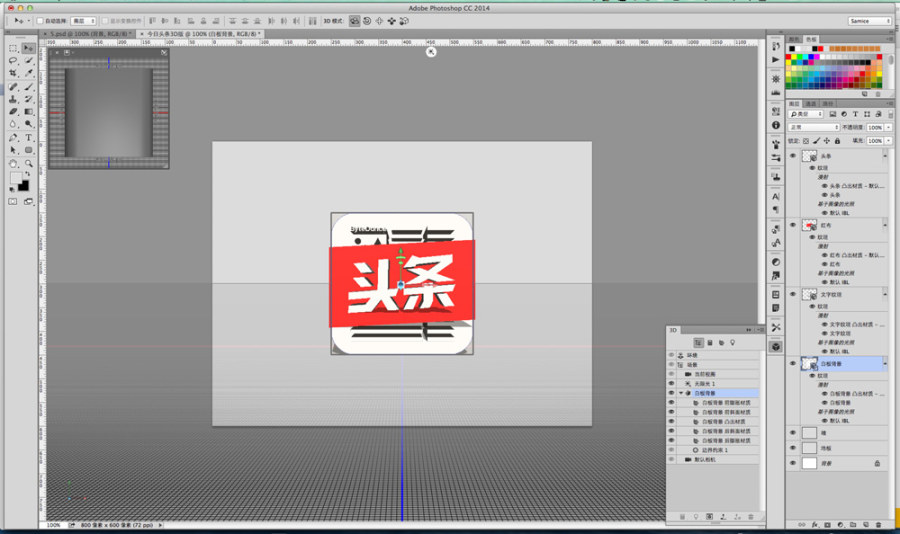900x534 pixels.
Task: Open the opacity value dropdown arrow
Action: point(889,127)
